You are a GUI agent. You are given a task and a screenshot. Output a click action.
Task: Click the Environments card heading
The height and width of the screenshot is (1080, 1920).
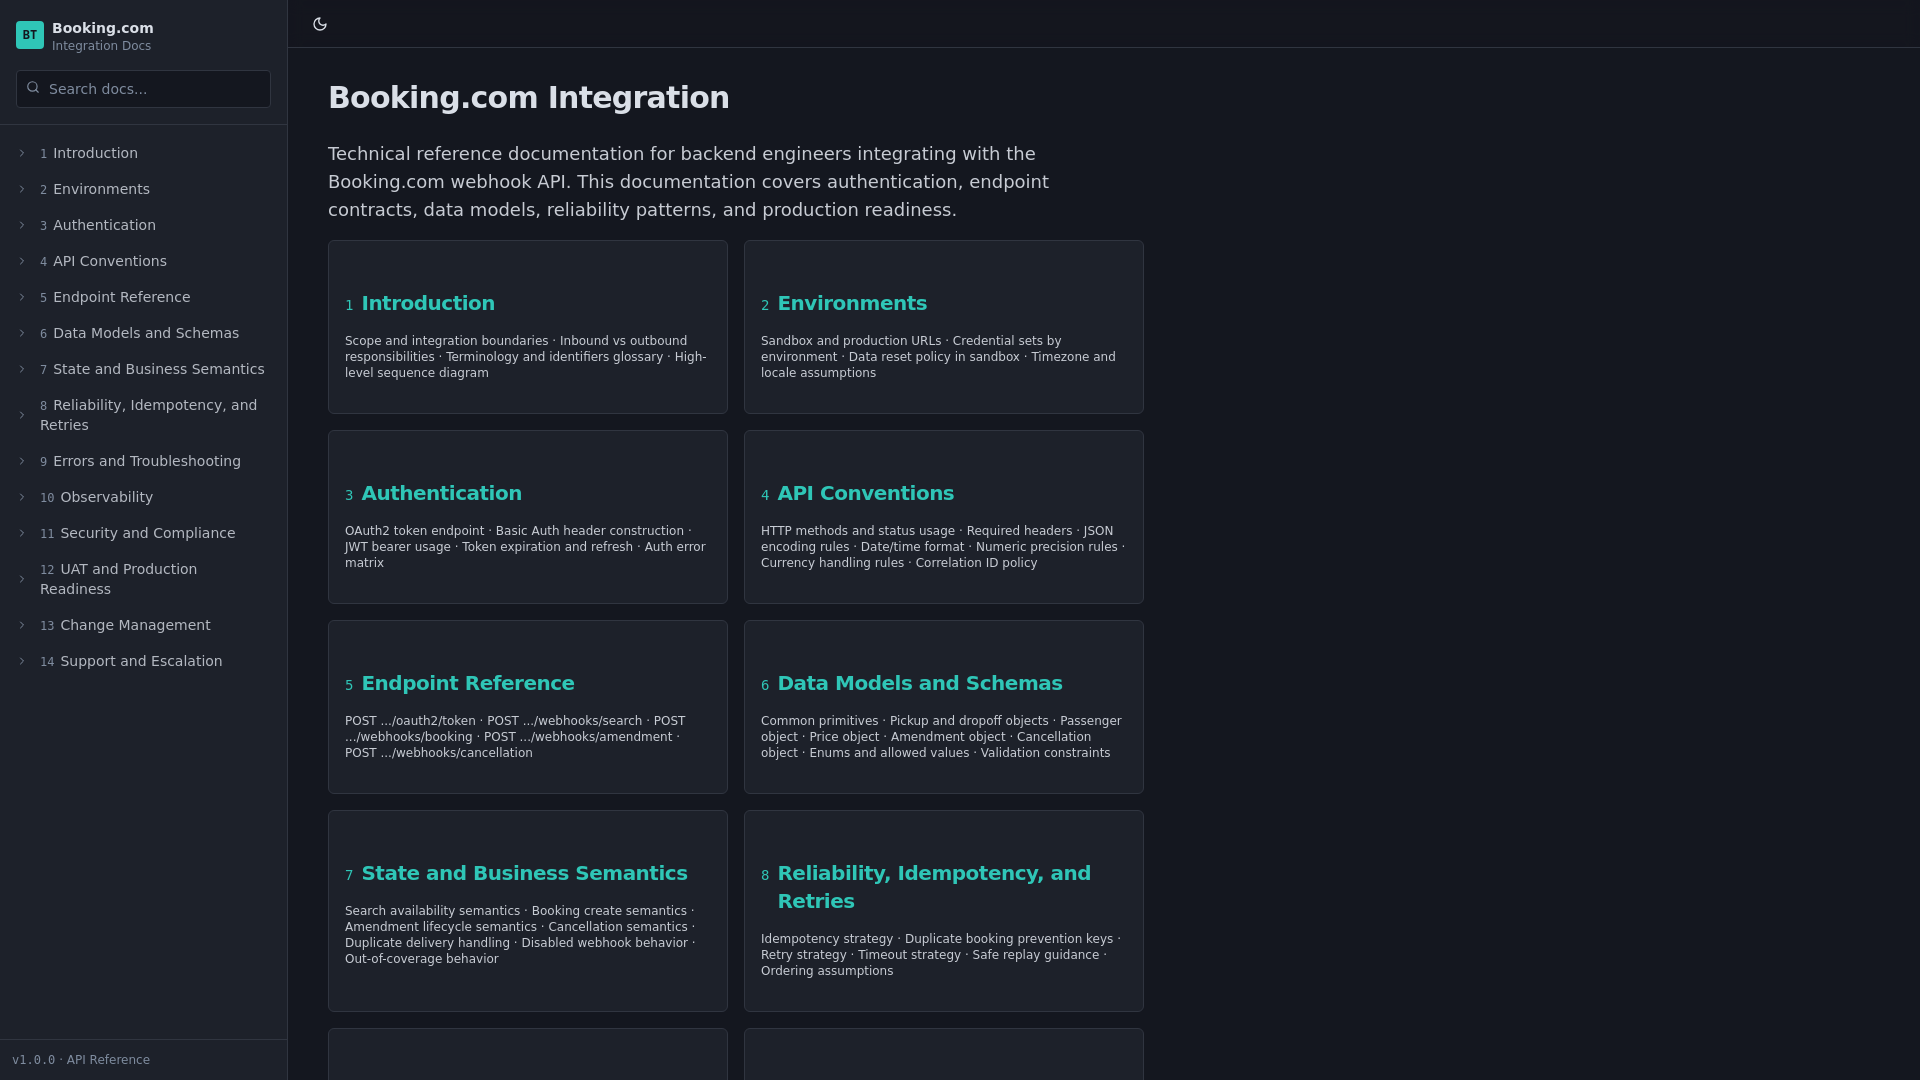pyautogui.click(x=852, y=303)
